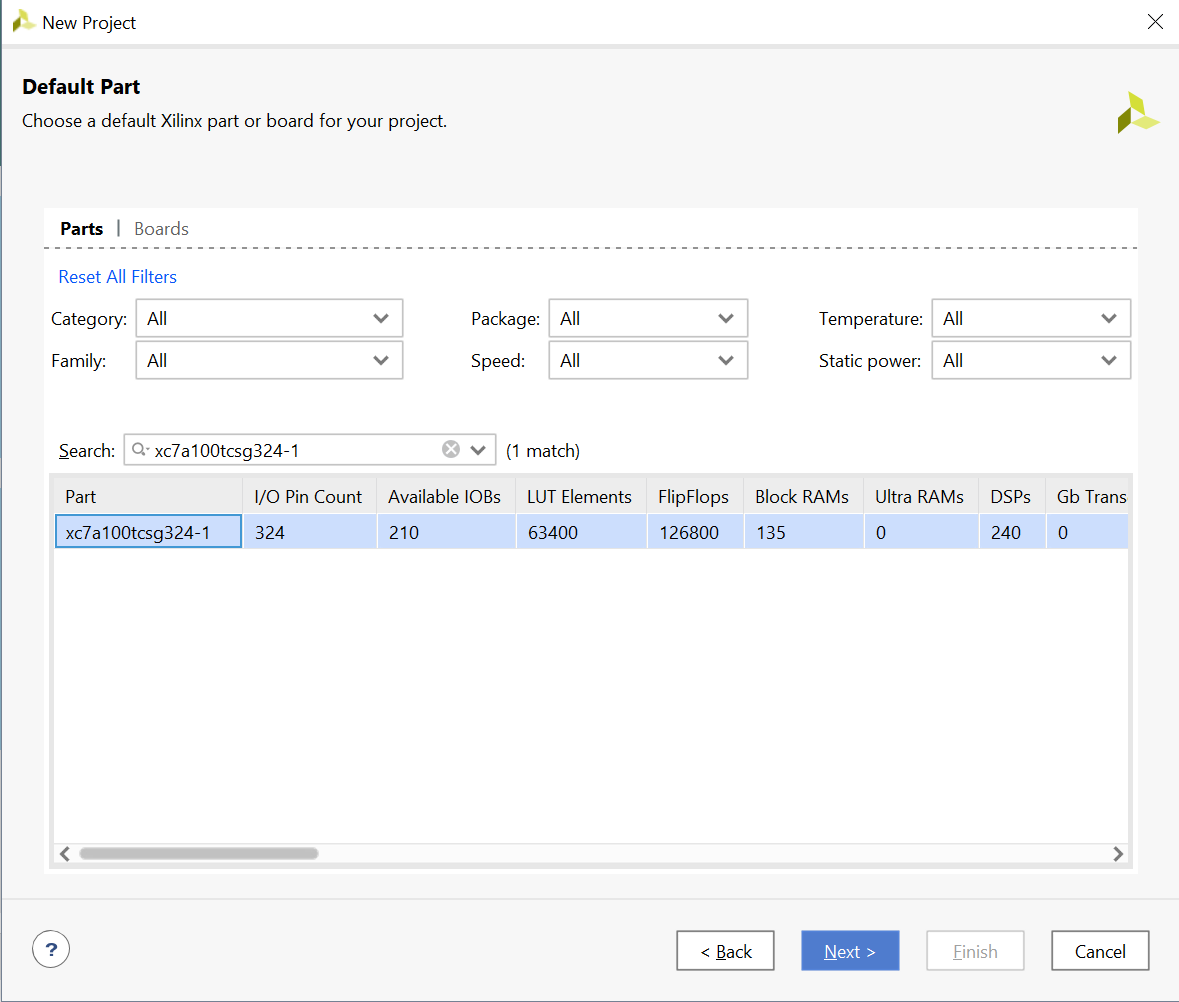Click the help question mark icon
Screen dimensions: 1179x1002
pyautogui.click(x=51, y=948)
